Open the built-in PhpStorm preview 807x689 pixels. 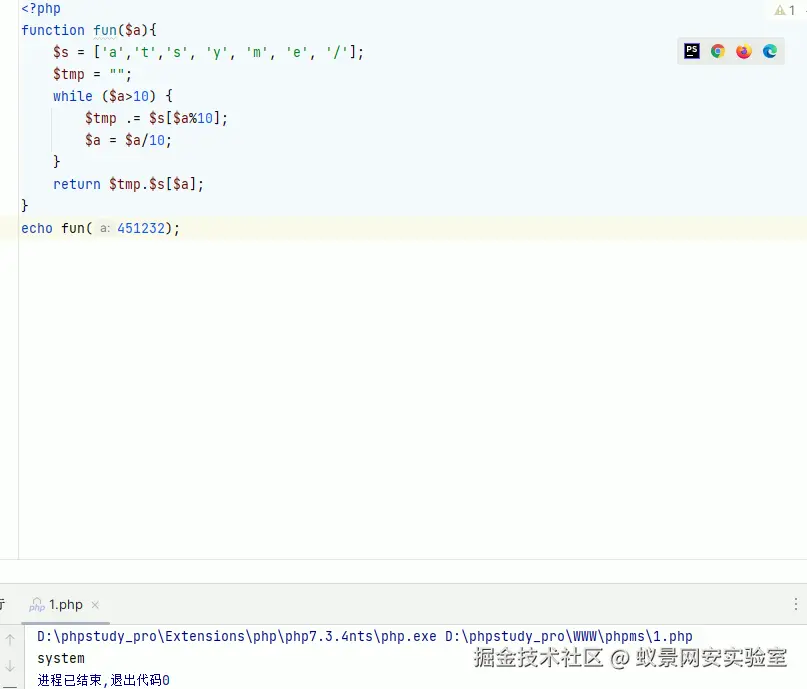691,51
